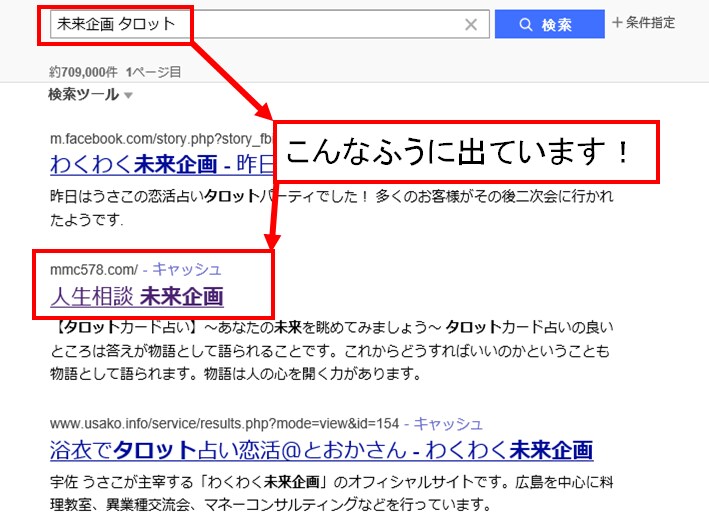Click the www.usako.info/service/results.php URL text

224,424
